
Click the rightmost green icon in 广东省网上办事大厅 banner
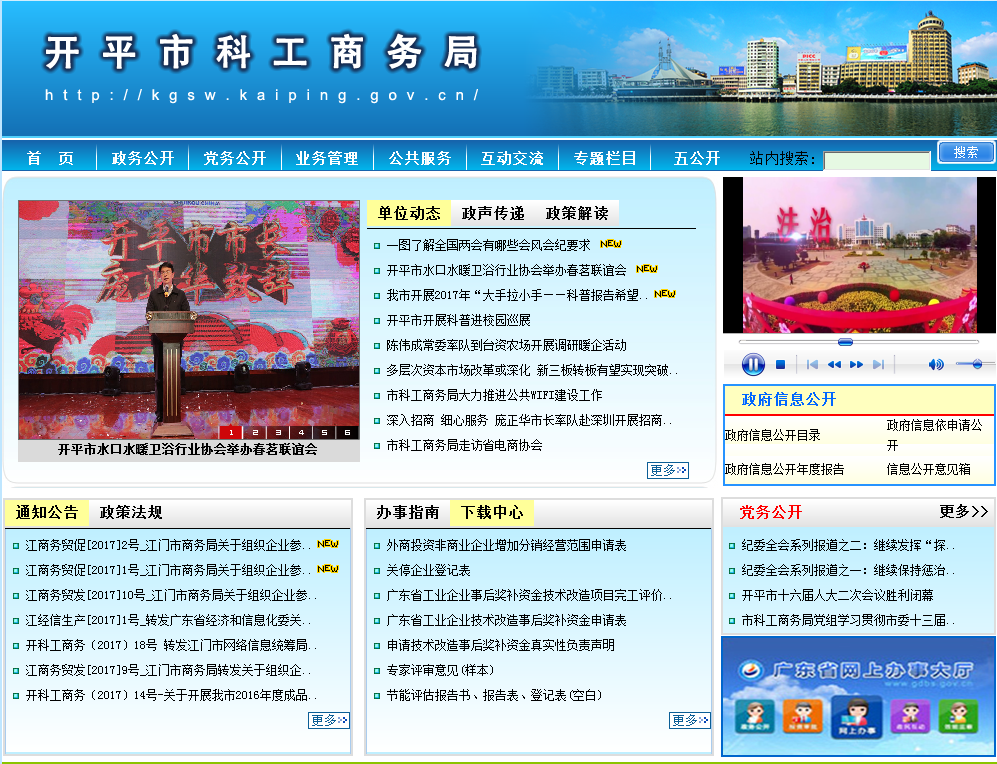click(x=958, y=716)
